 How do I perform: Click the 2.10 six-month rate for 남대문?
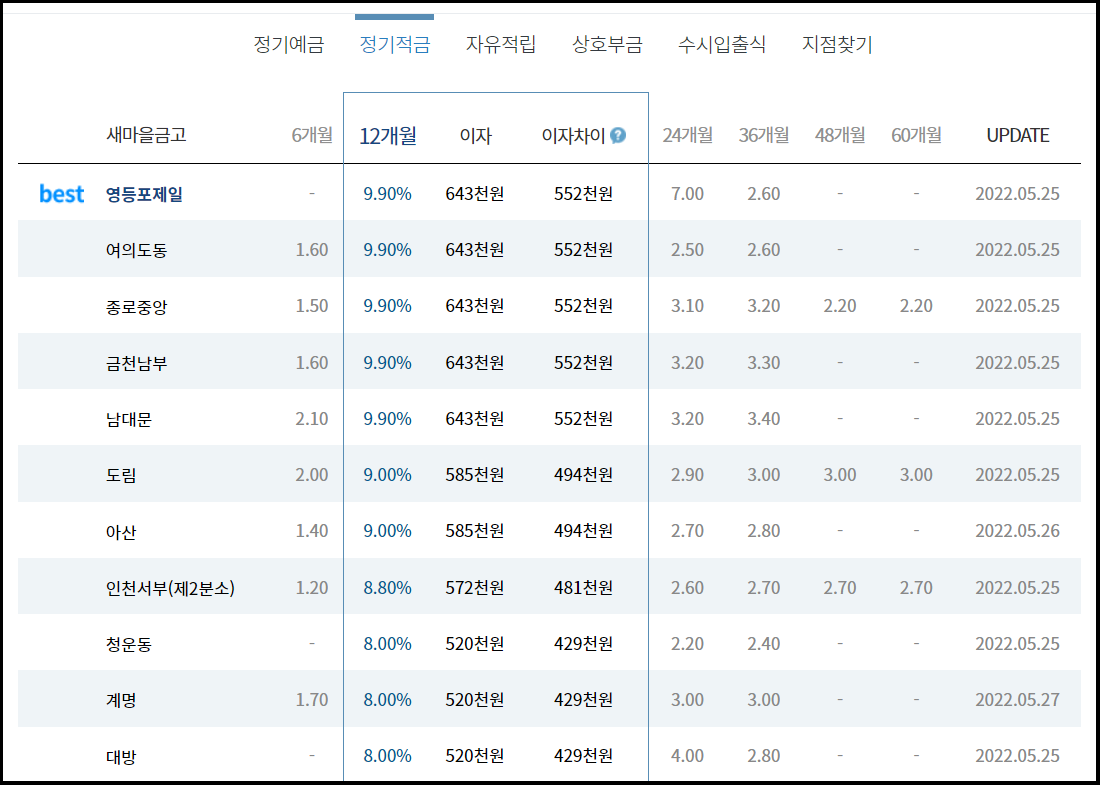click(312, 420)
